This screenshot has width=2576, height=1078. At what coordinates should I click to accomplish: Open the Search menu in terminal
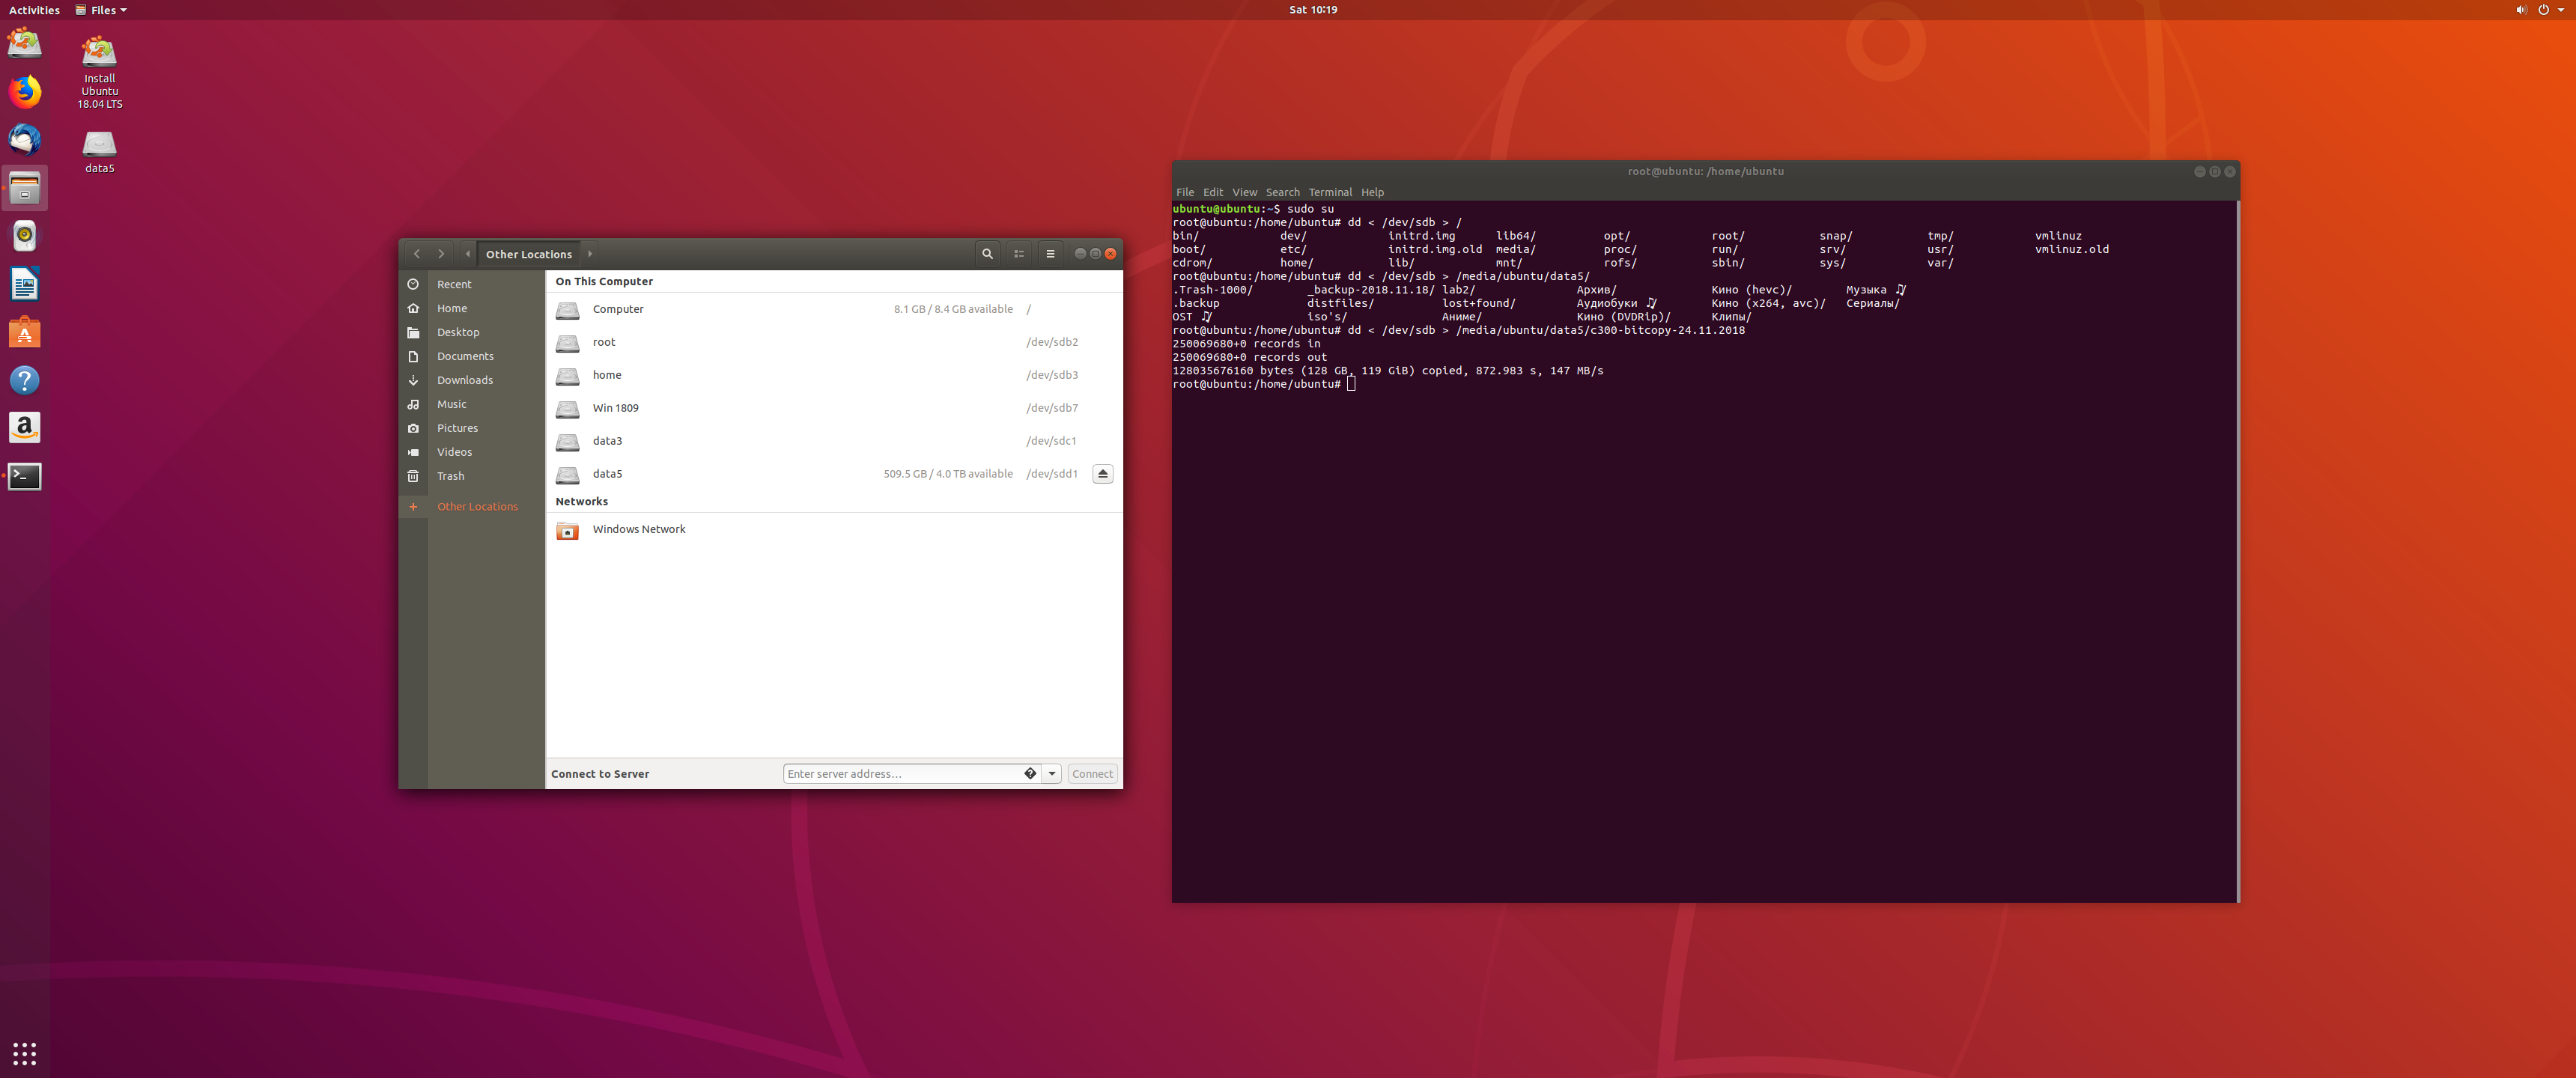[1282, 192]
